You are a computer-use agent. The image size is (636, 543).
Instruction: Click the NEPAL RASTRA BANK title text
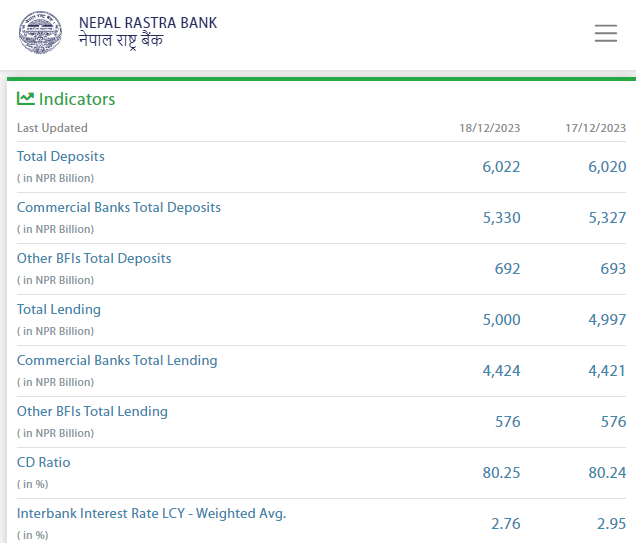[x=147, y=23]
